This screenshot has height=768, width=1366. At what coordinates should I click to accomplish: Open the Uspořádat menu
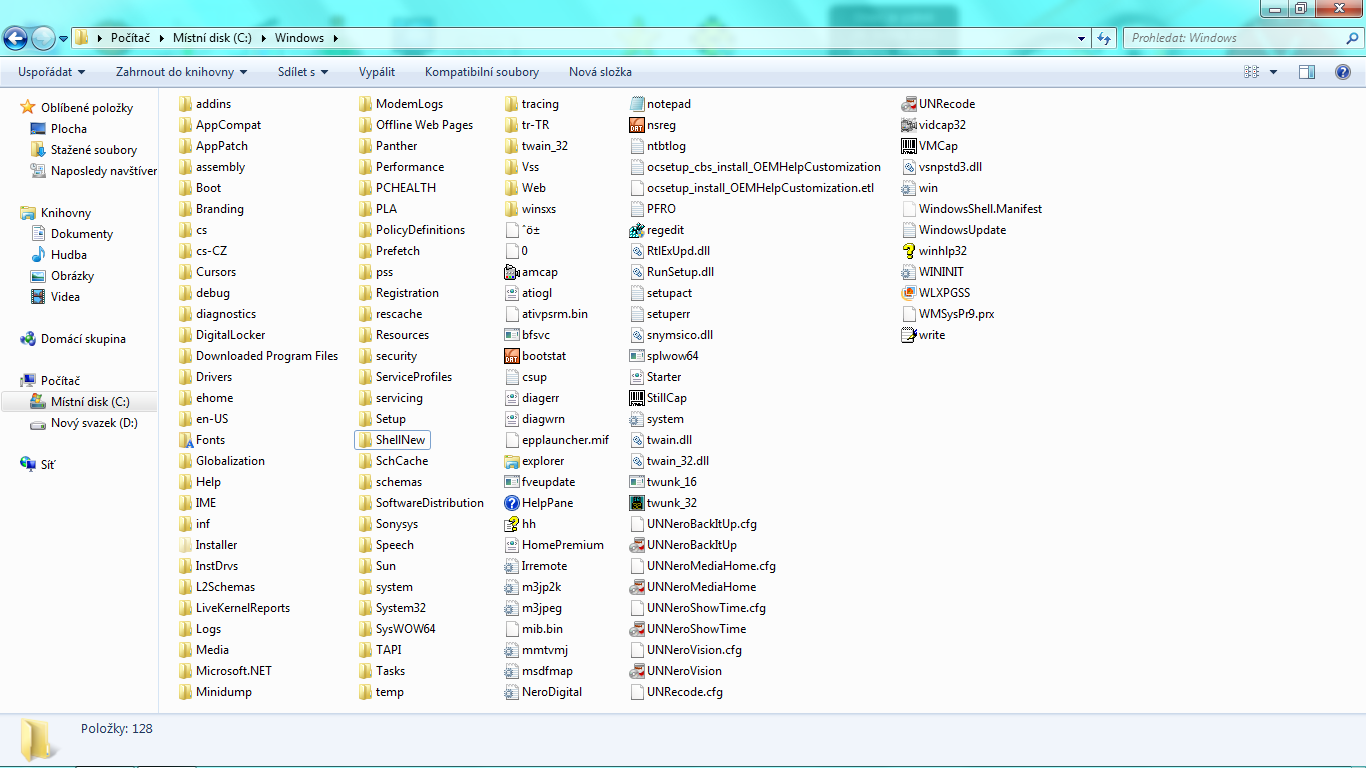coord(51,72)
